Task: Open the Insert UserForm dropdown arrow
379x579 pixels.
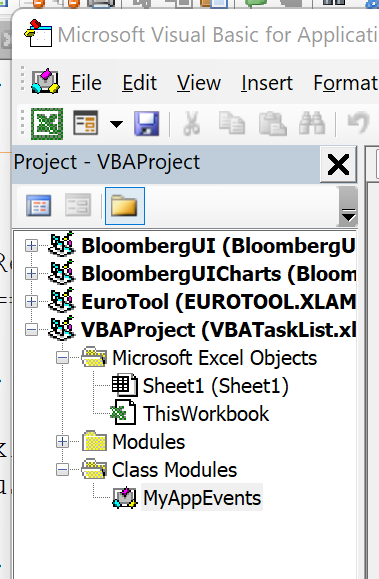Action: (x=116, y=124)
